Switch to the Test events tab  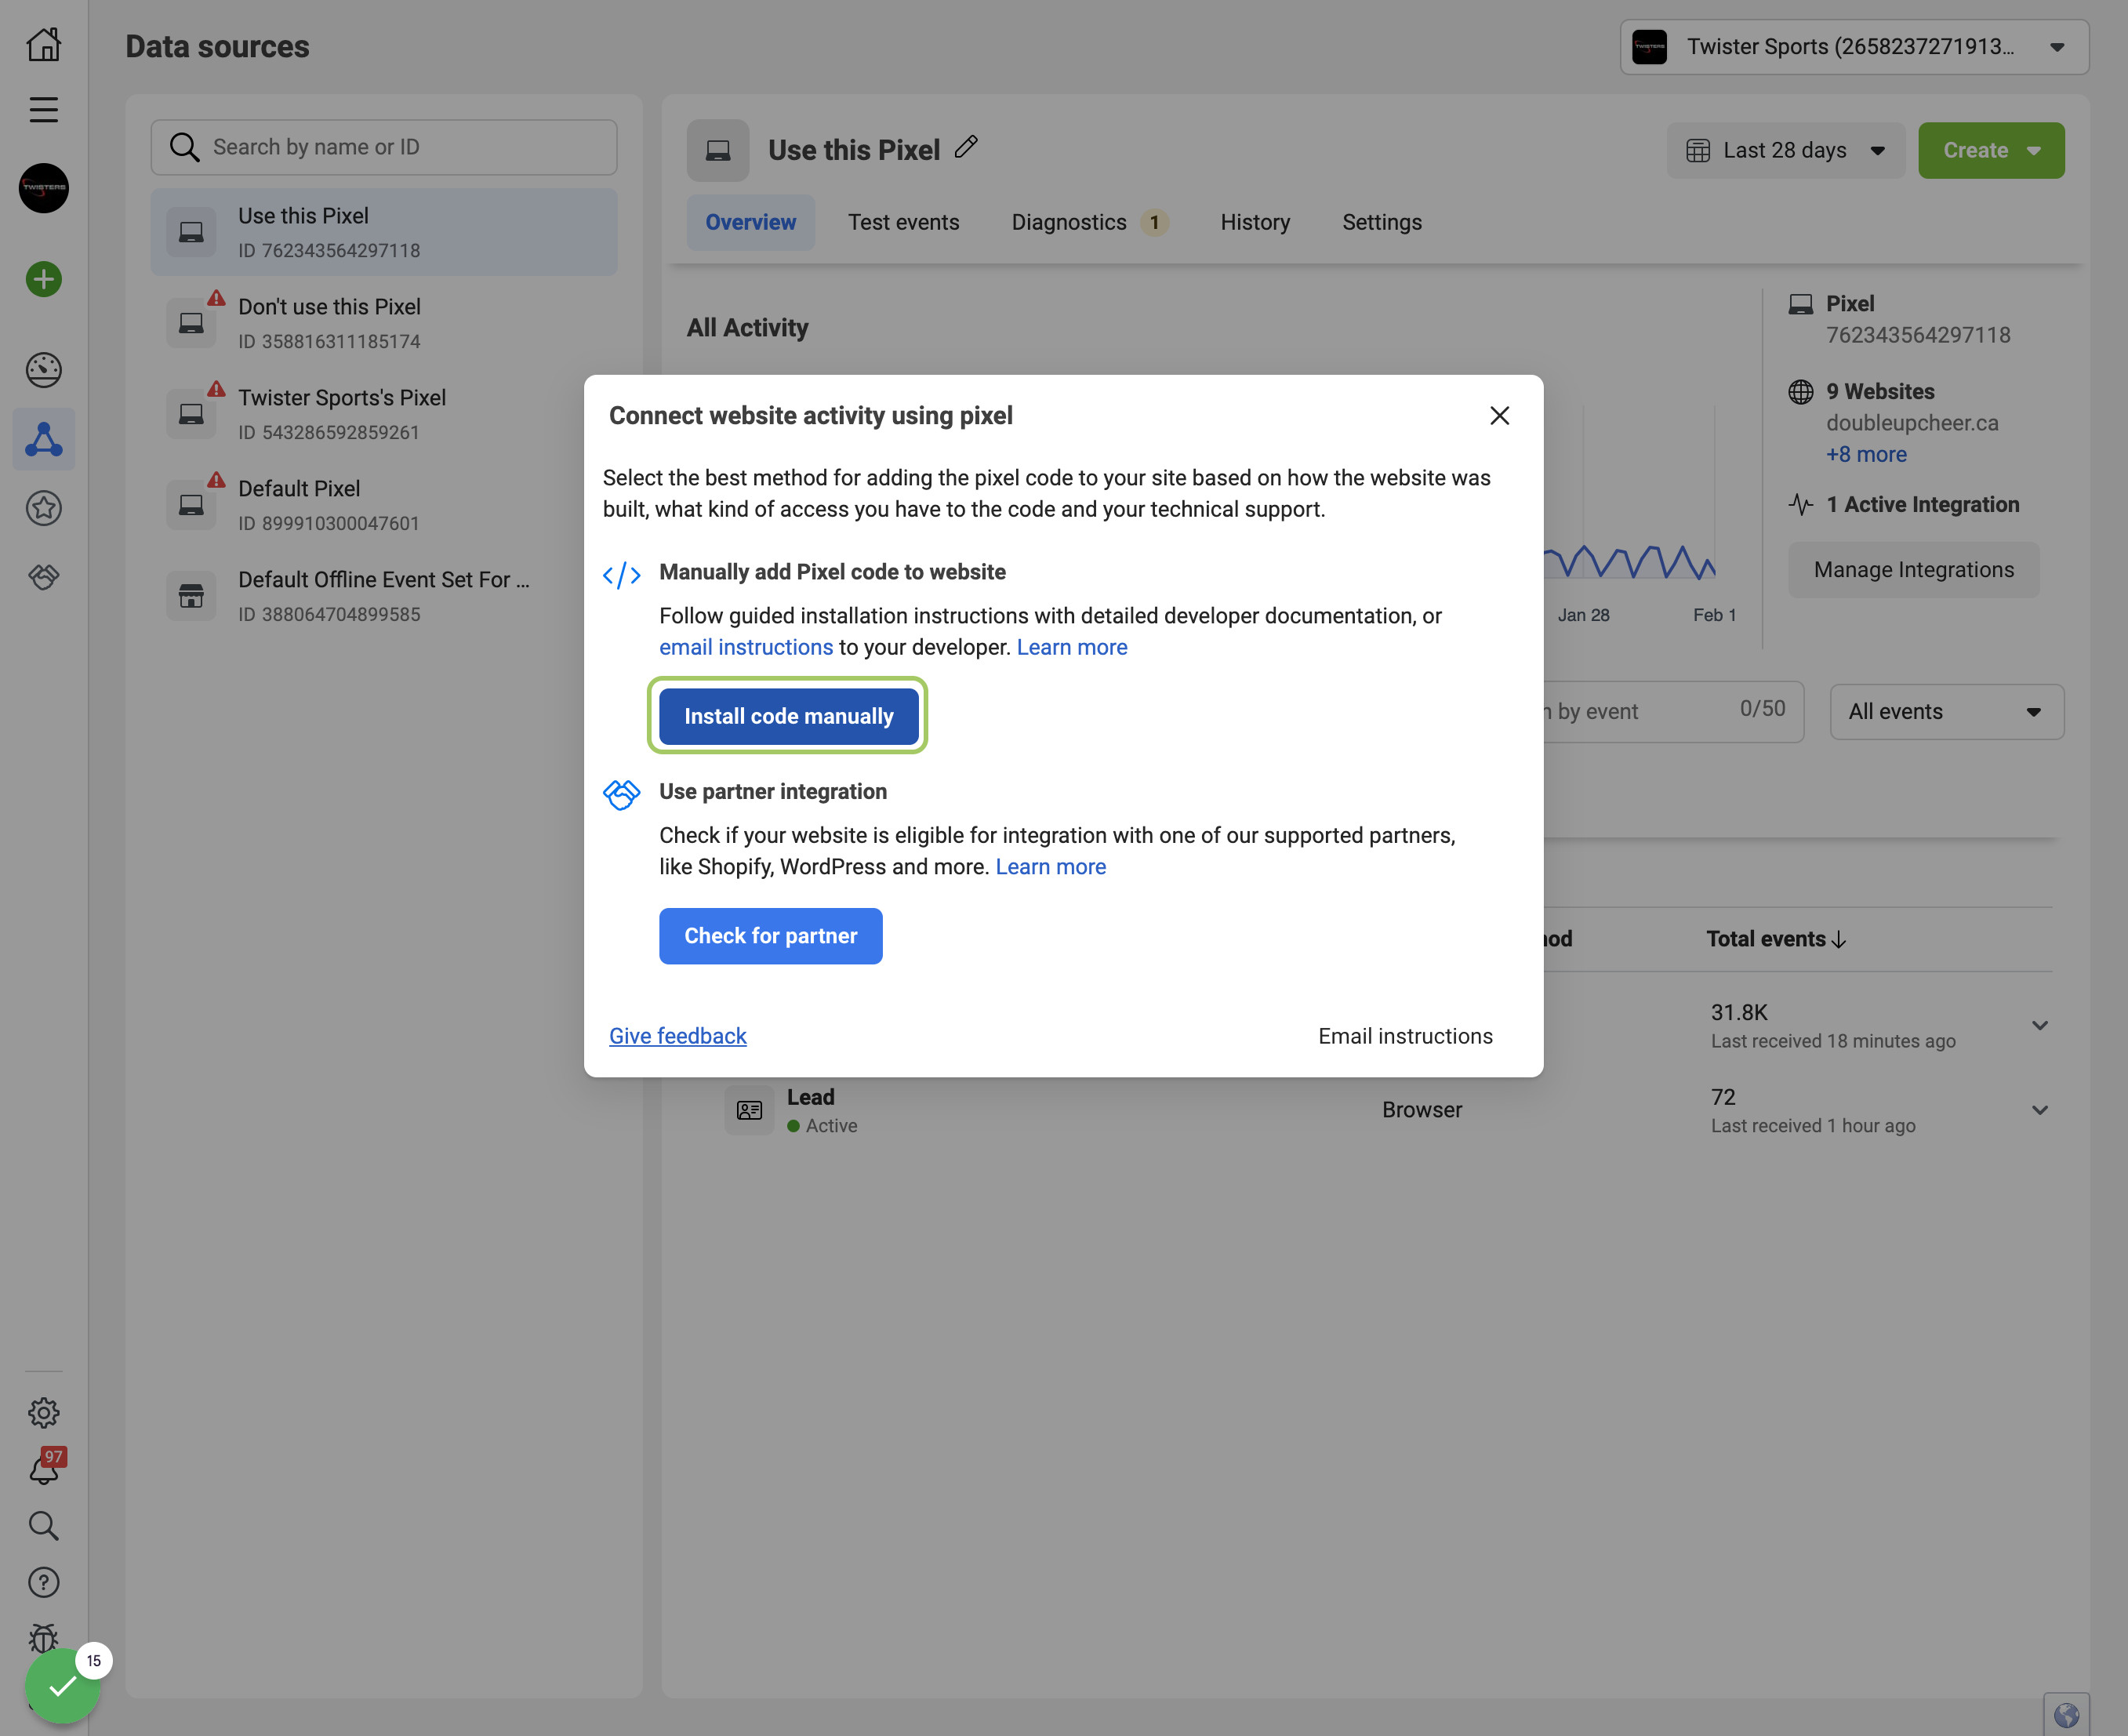click(x=903, y=222)
